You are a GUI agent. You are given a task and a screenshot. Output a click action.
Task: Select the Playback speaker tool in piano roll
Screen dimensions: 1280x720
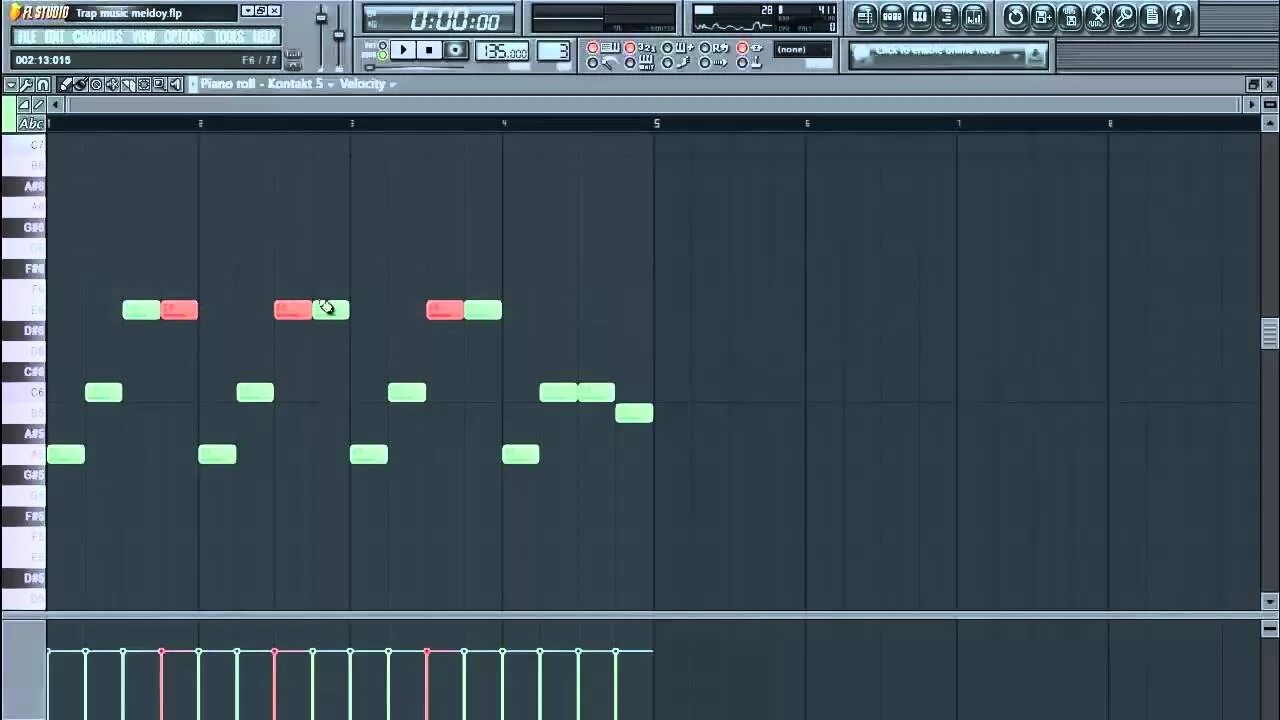[175, 84]
